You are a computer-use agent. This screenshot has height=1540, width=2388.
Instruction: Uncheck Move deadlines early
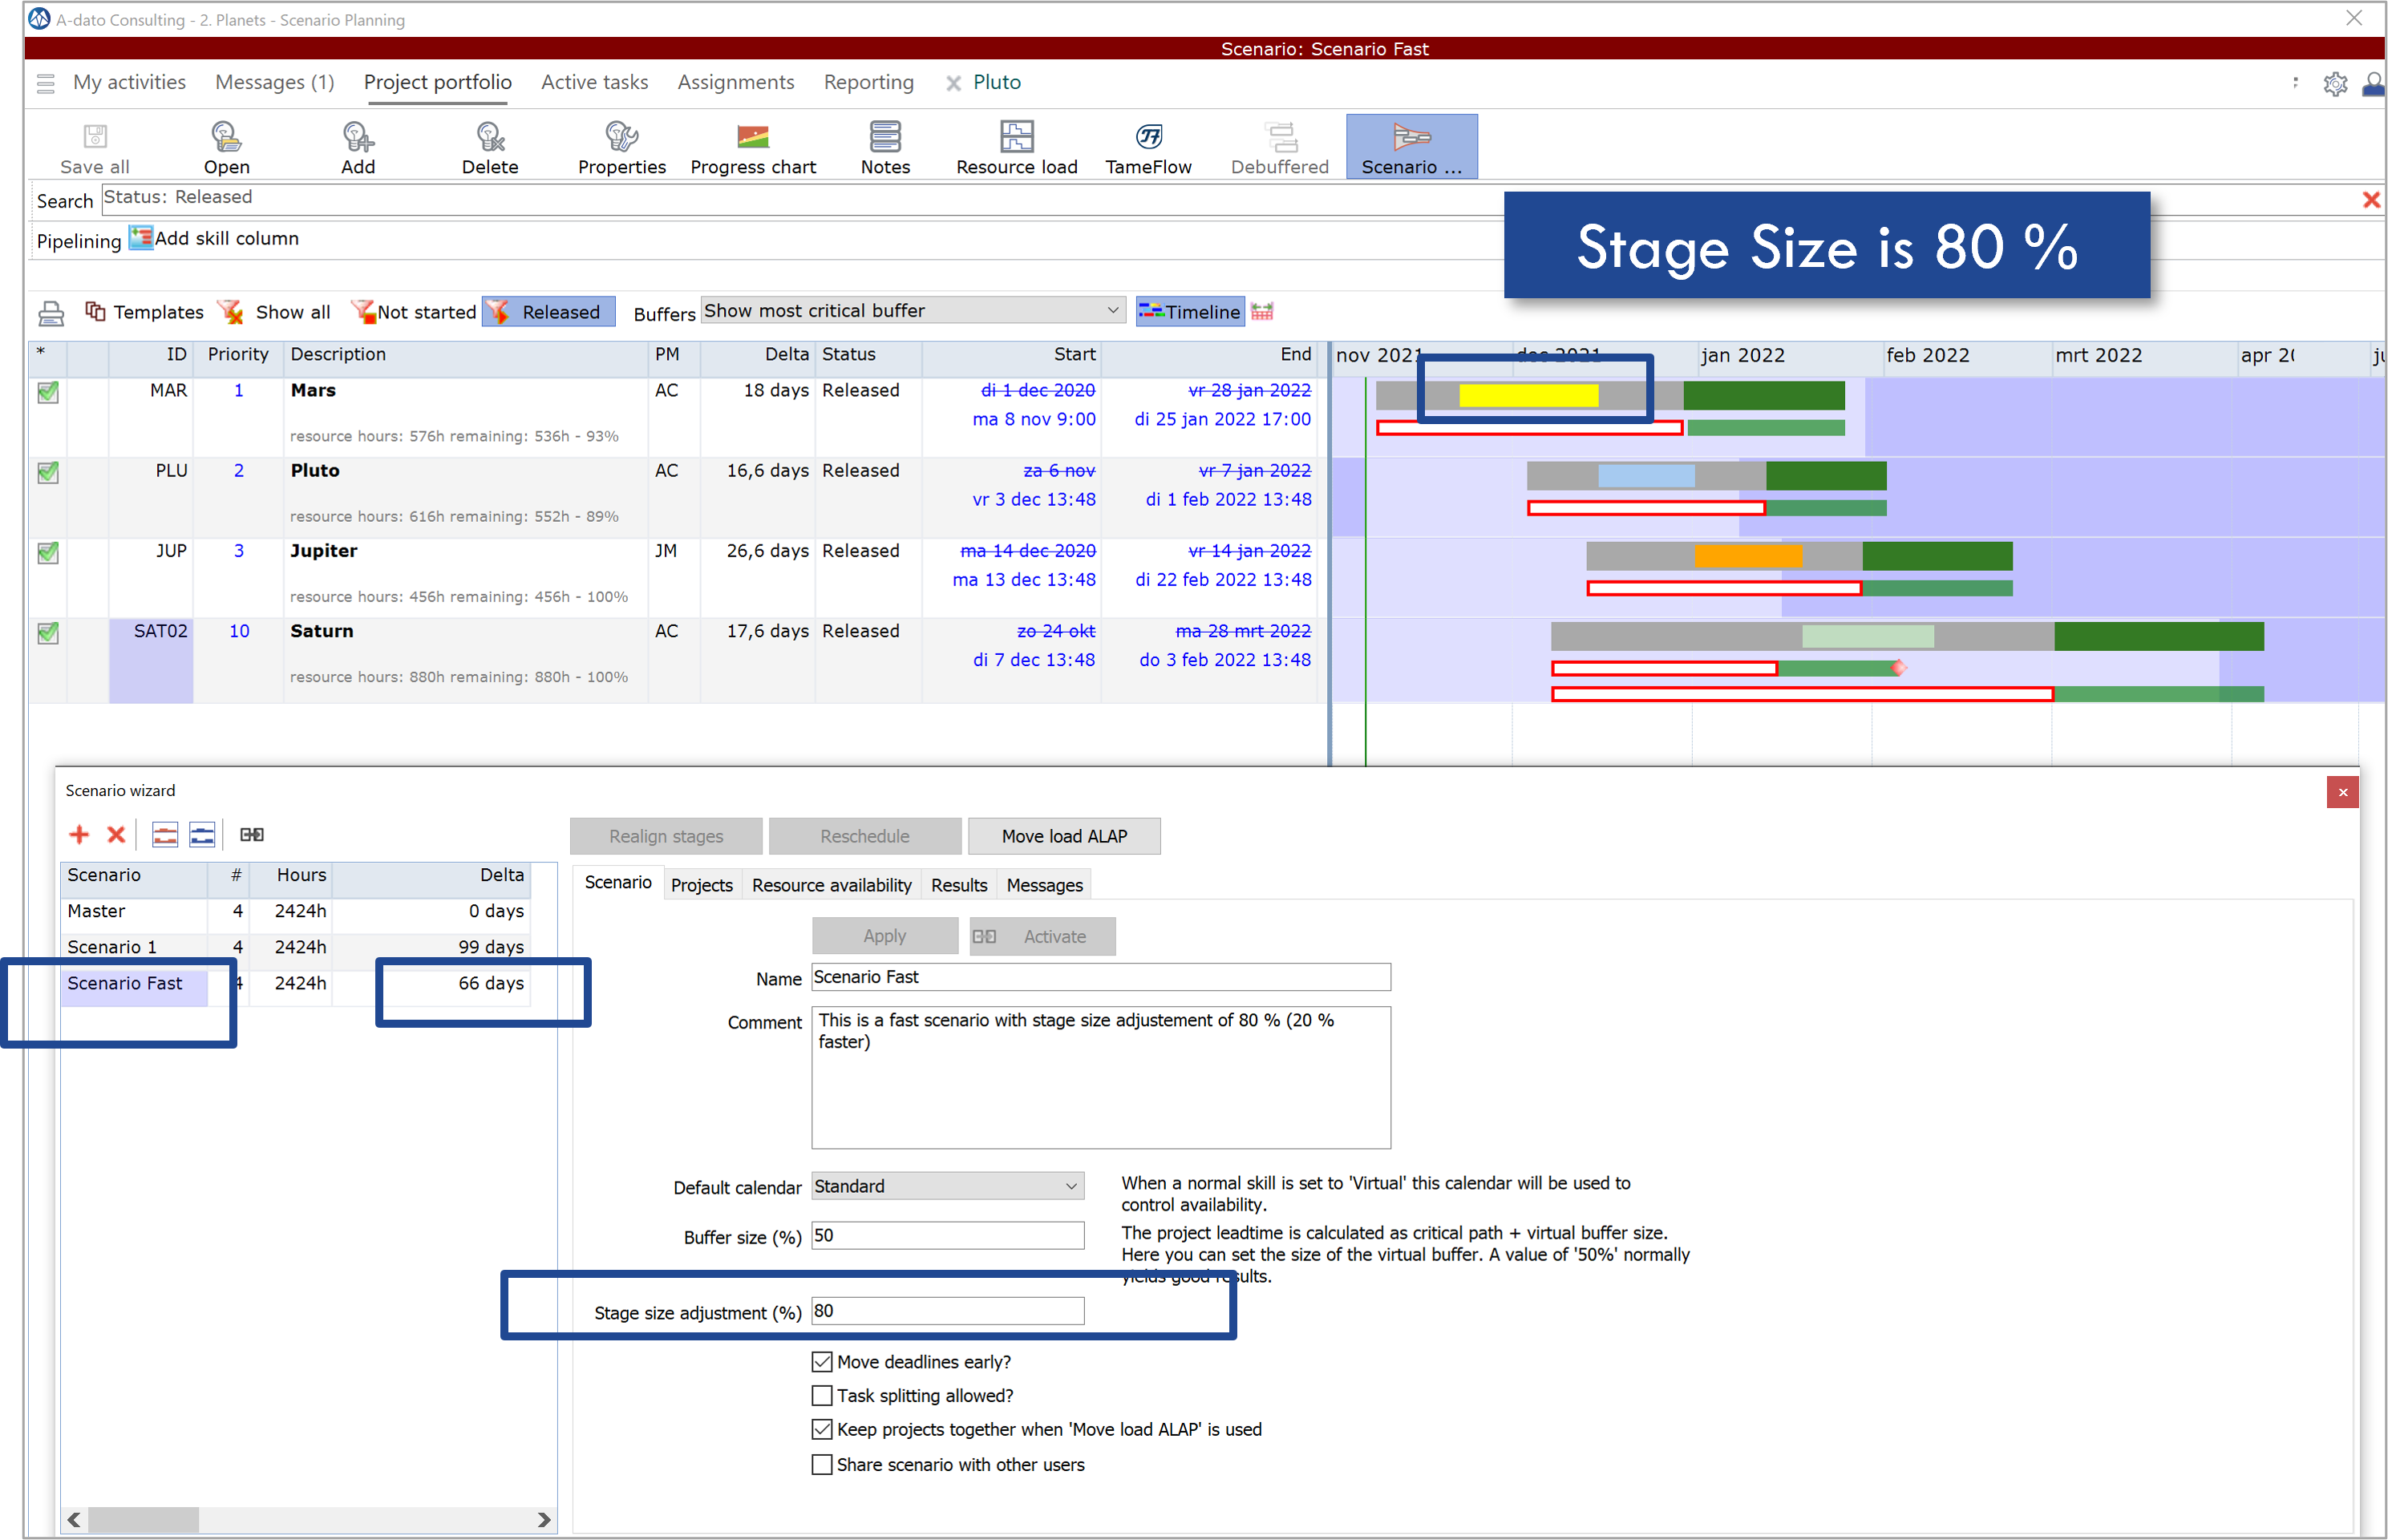(822, 1361)
